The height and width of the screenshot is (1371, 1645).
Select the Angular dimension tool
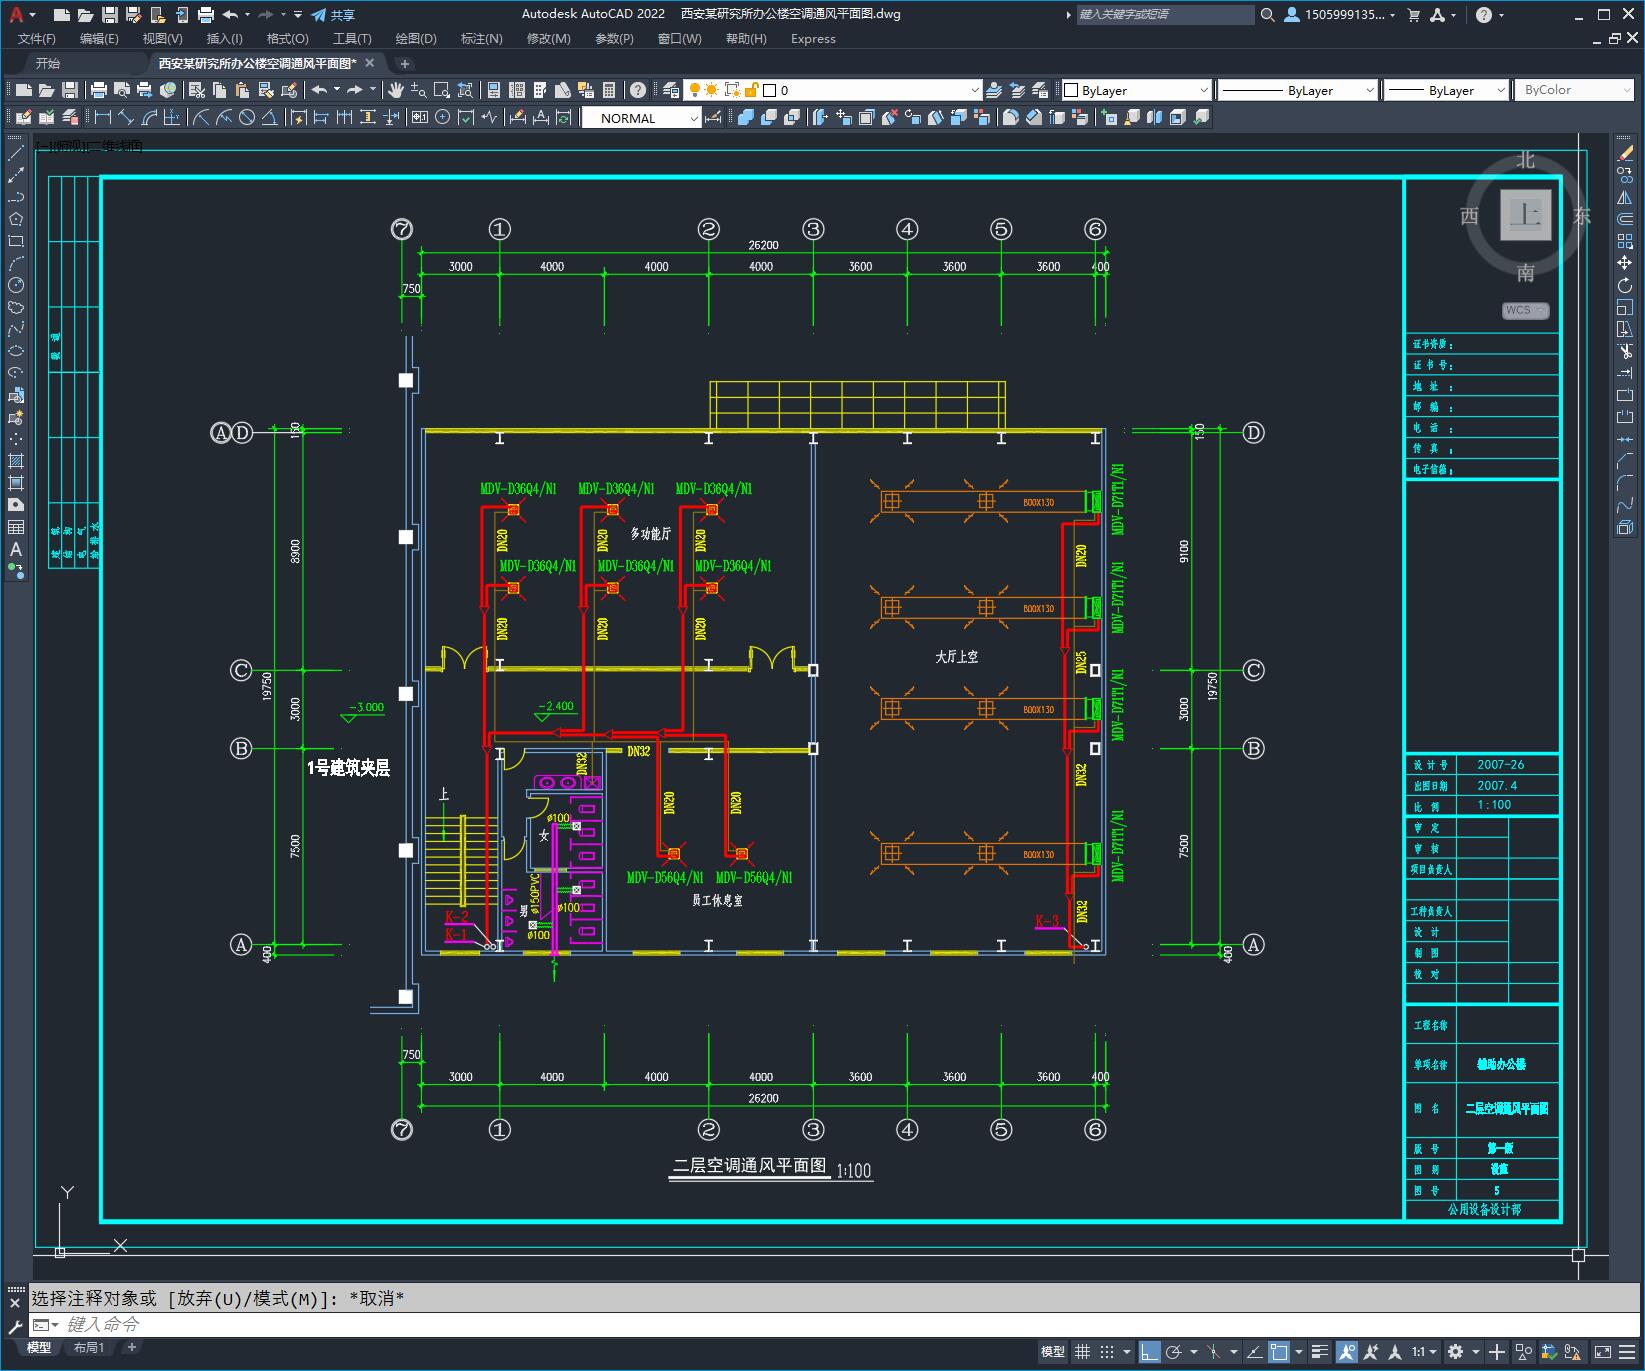pyautogui.click(x=270, y=117)
